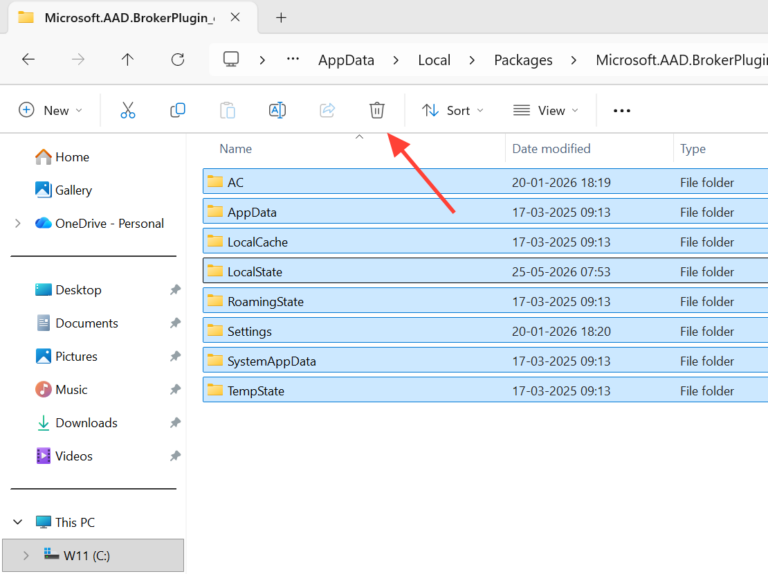Navigate to AppData in breadcrumb

click(x=346, y=60)
